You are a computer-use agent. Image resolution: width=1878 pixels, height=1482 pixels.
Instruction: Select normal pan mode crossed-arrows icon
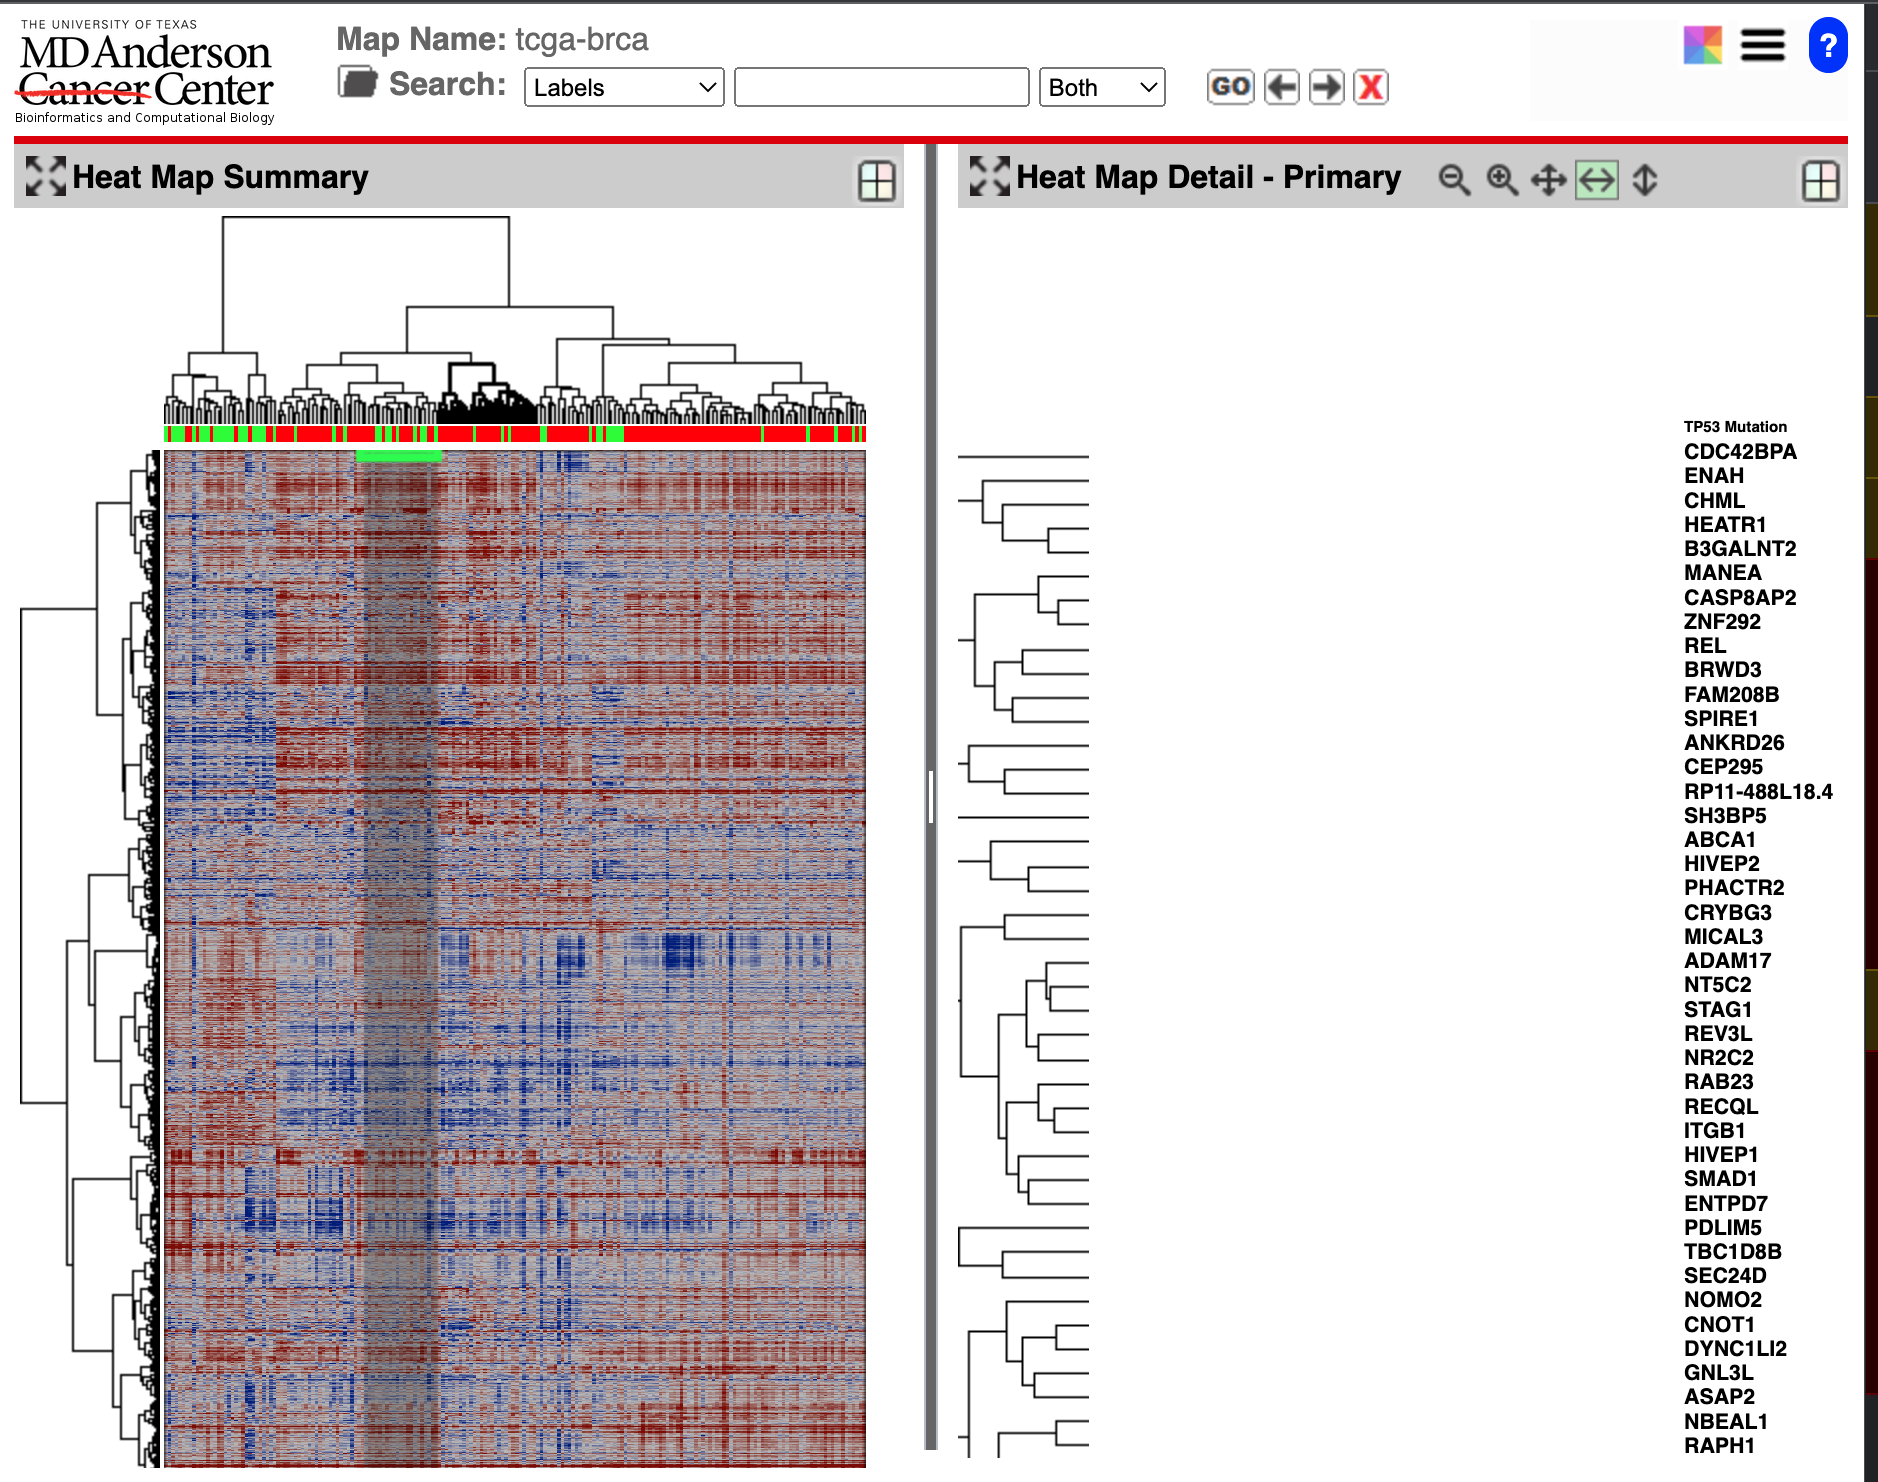point(1549,180)
